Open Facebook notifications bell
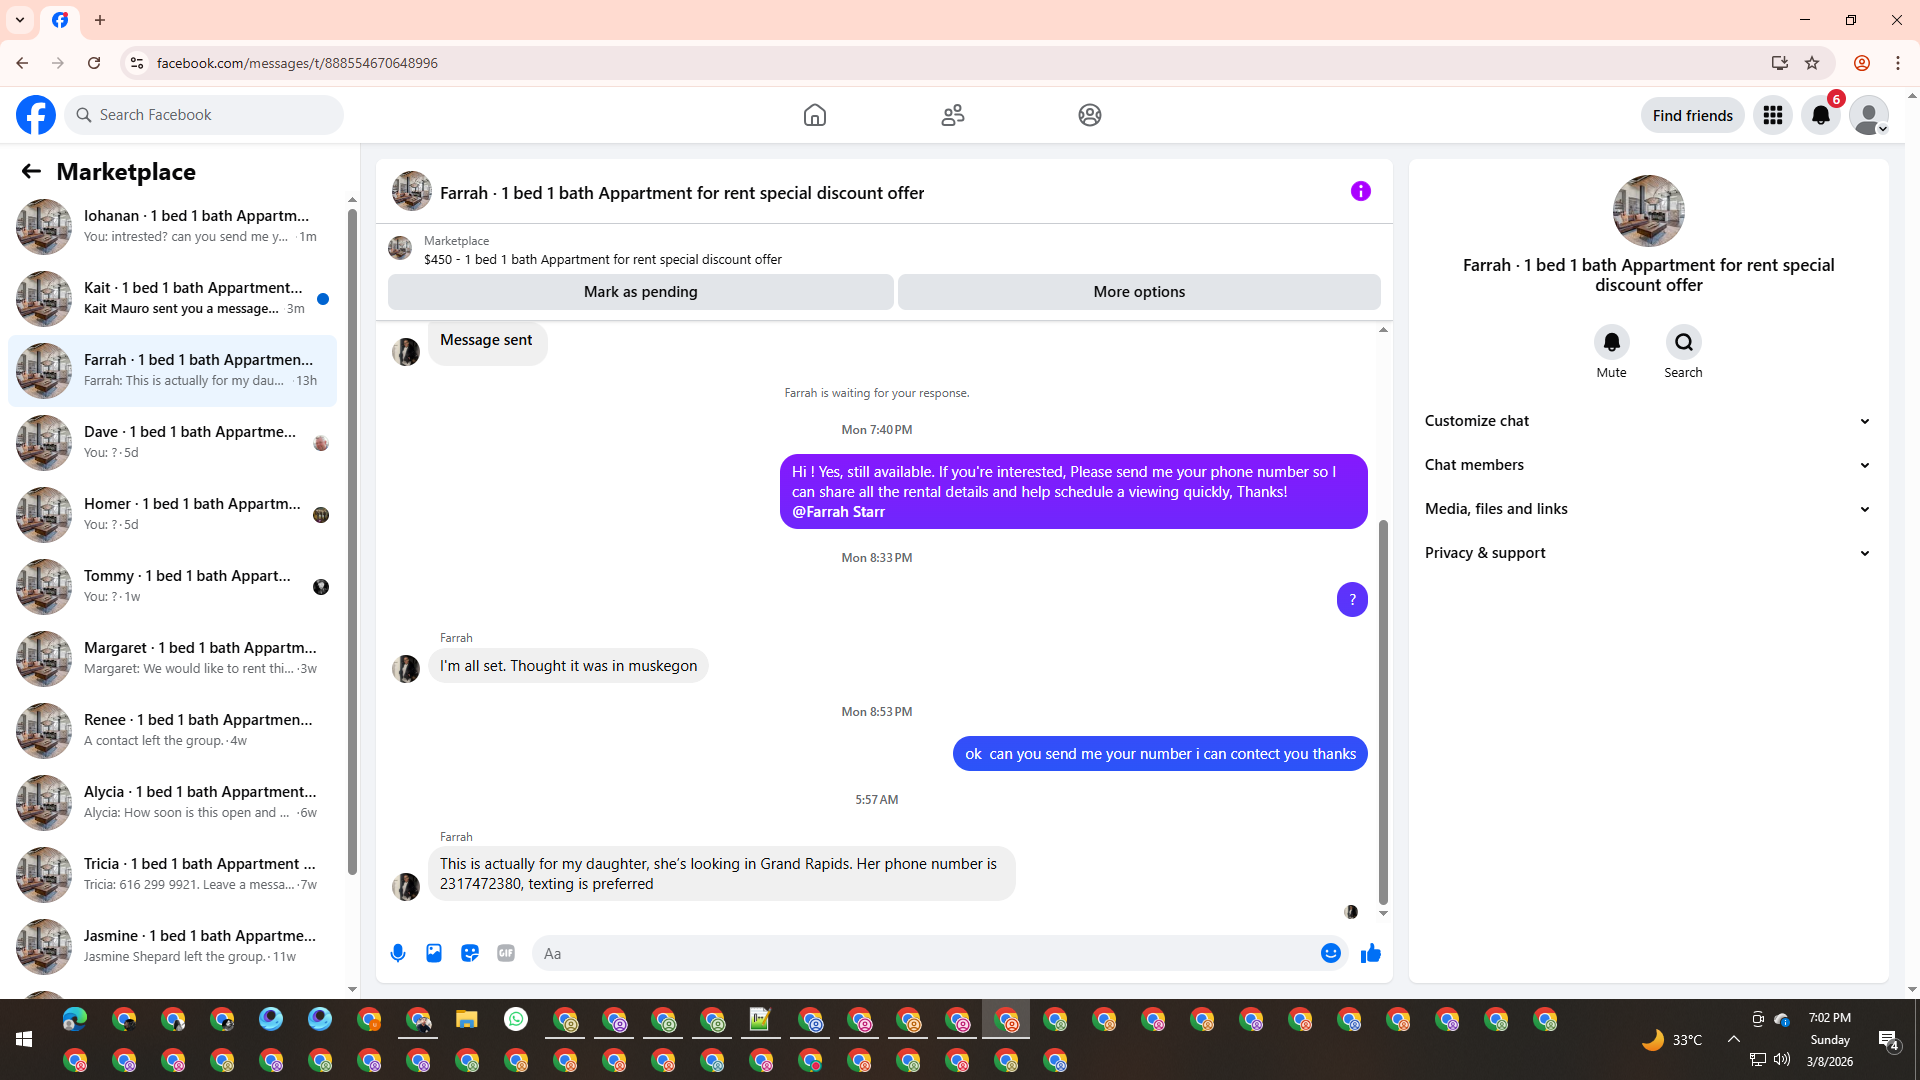This screenshot has height=1080, width=1920. click(x=1820, y=115)
